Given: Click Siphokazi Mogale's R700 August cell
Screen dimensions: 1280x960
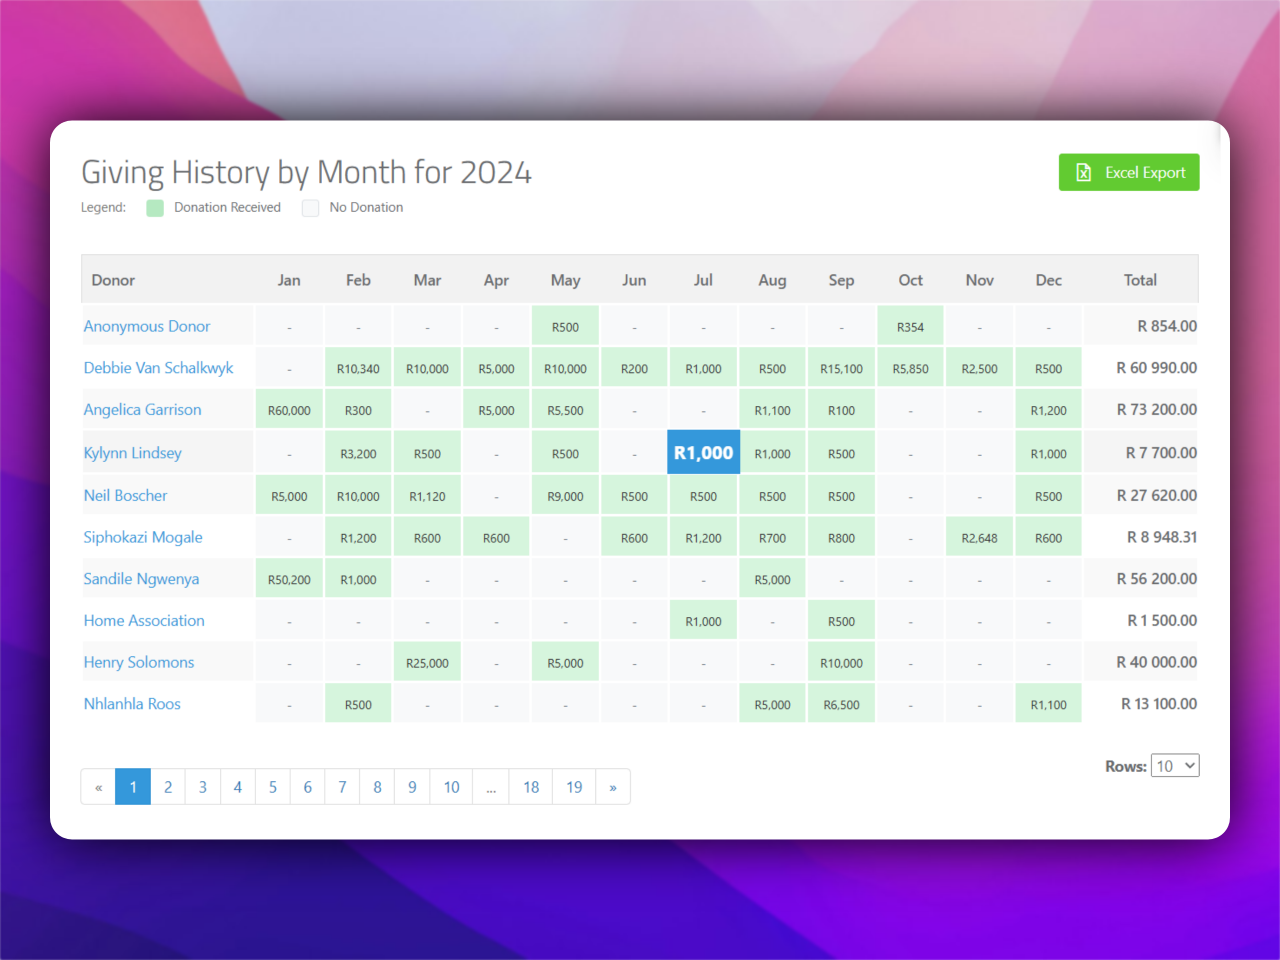Looking at the screenshot, I should coord(772,538).
